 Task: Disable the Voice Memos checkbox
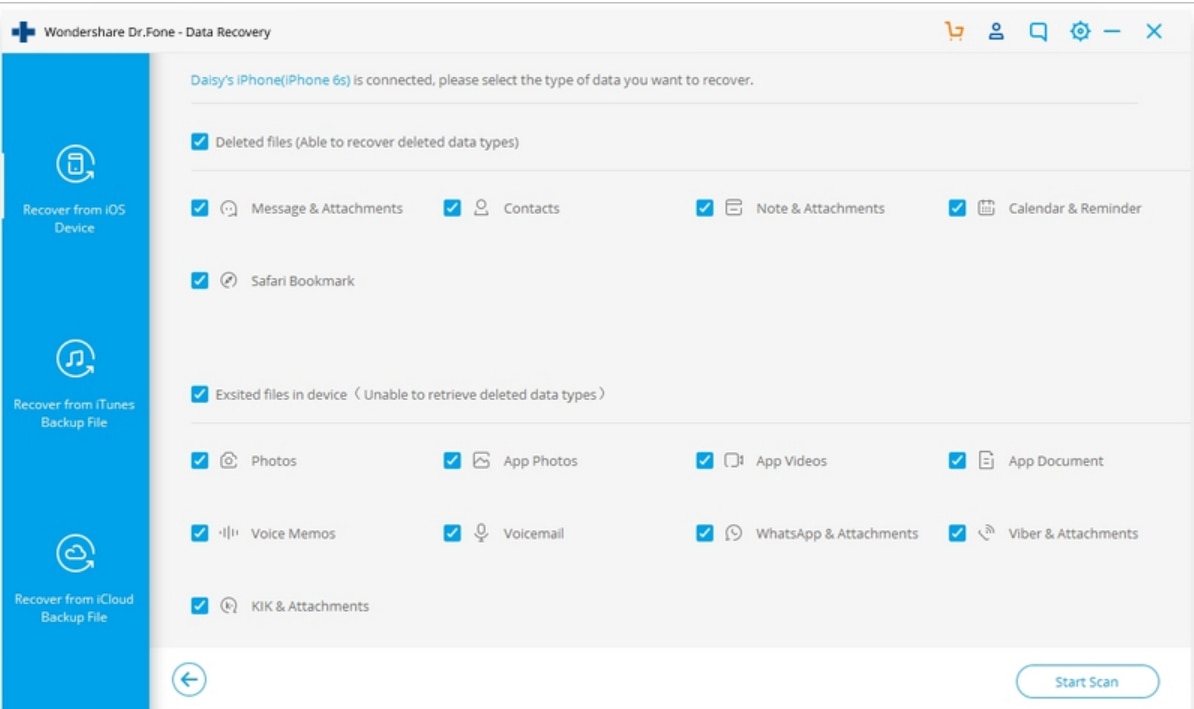(x=200, y=533)
